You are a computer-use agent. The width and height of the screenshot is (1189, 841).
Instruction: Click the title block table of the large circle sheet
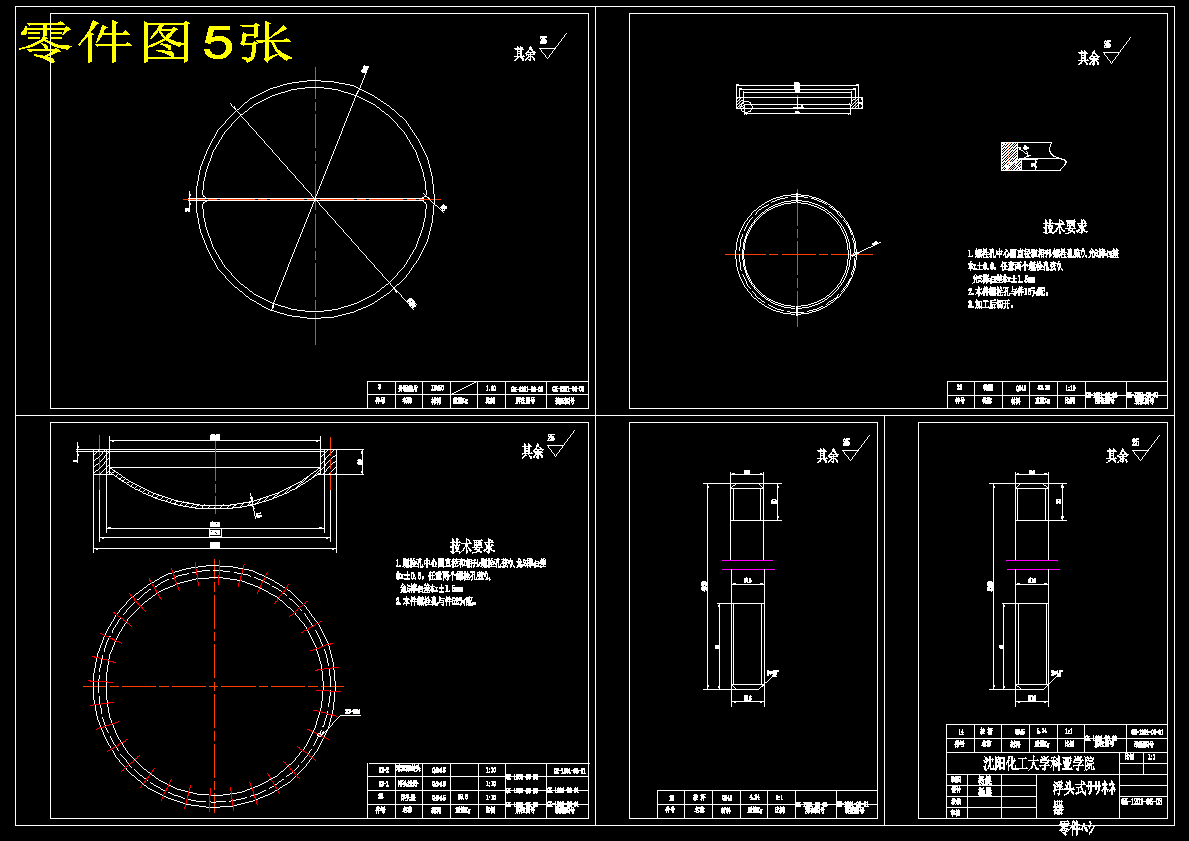click(x=478, y=394)
